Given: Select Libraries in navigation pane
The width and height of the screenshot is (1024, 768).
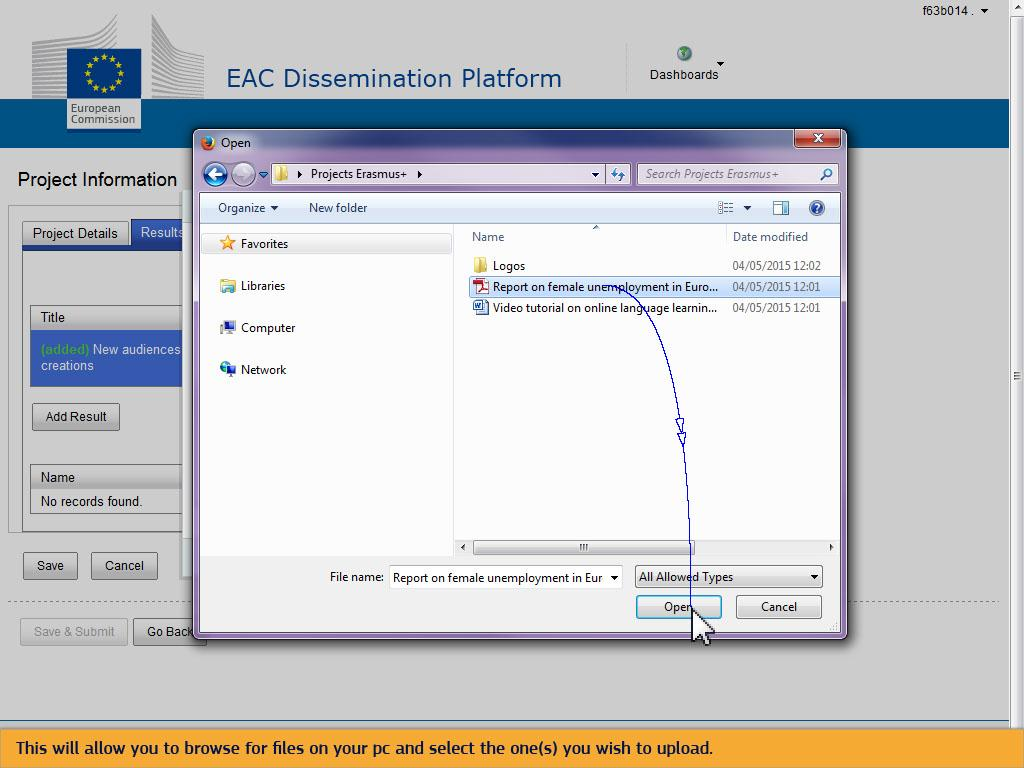Looking at the screenshot, I should [x=263, y=286].
